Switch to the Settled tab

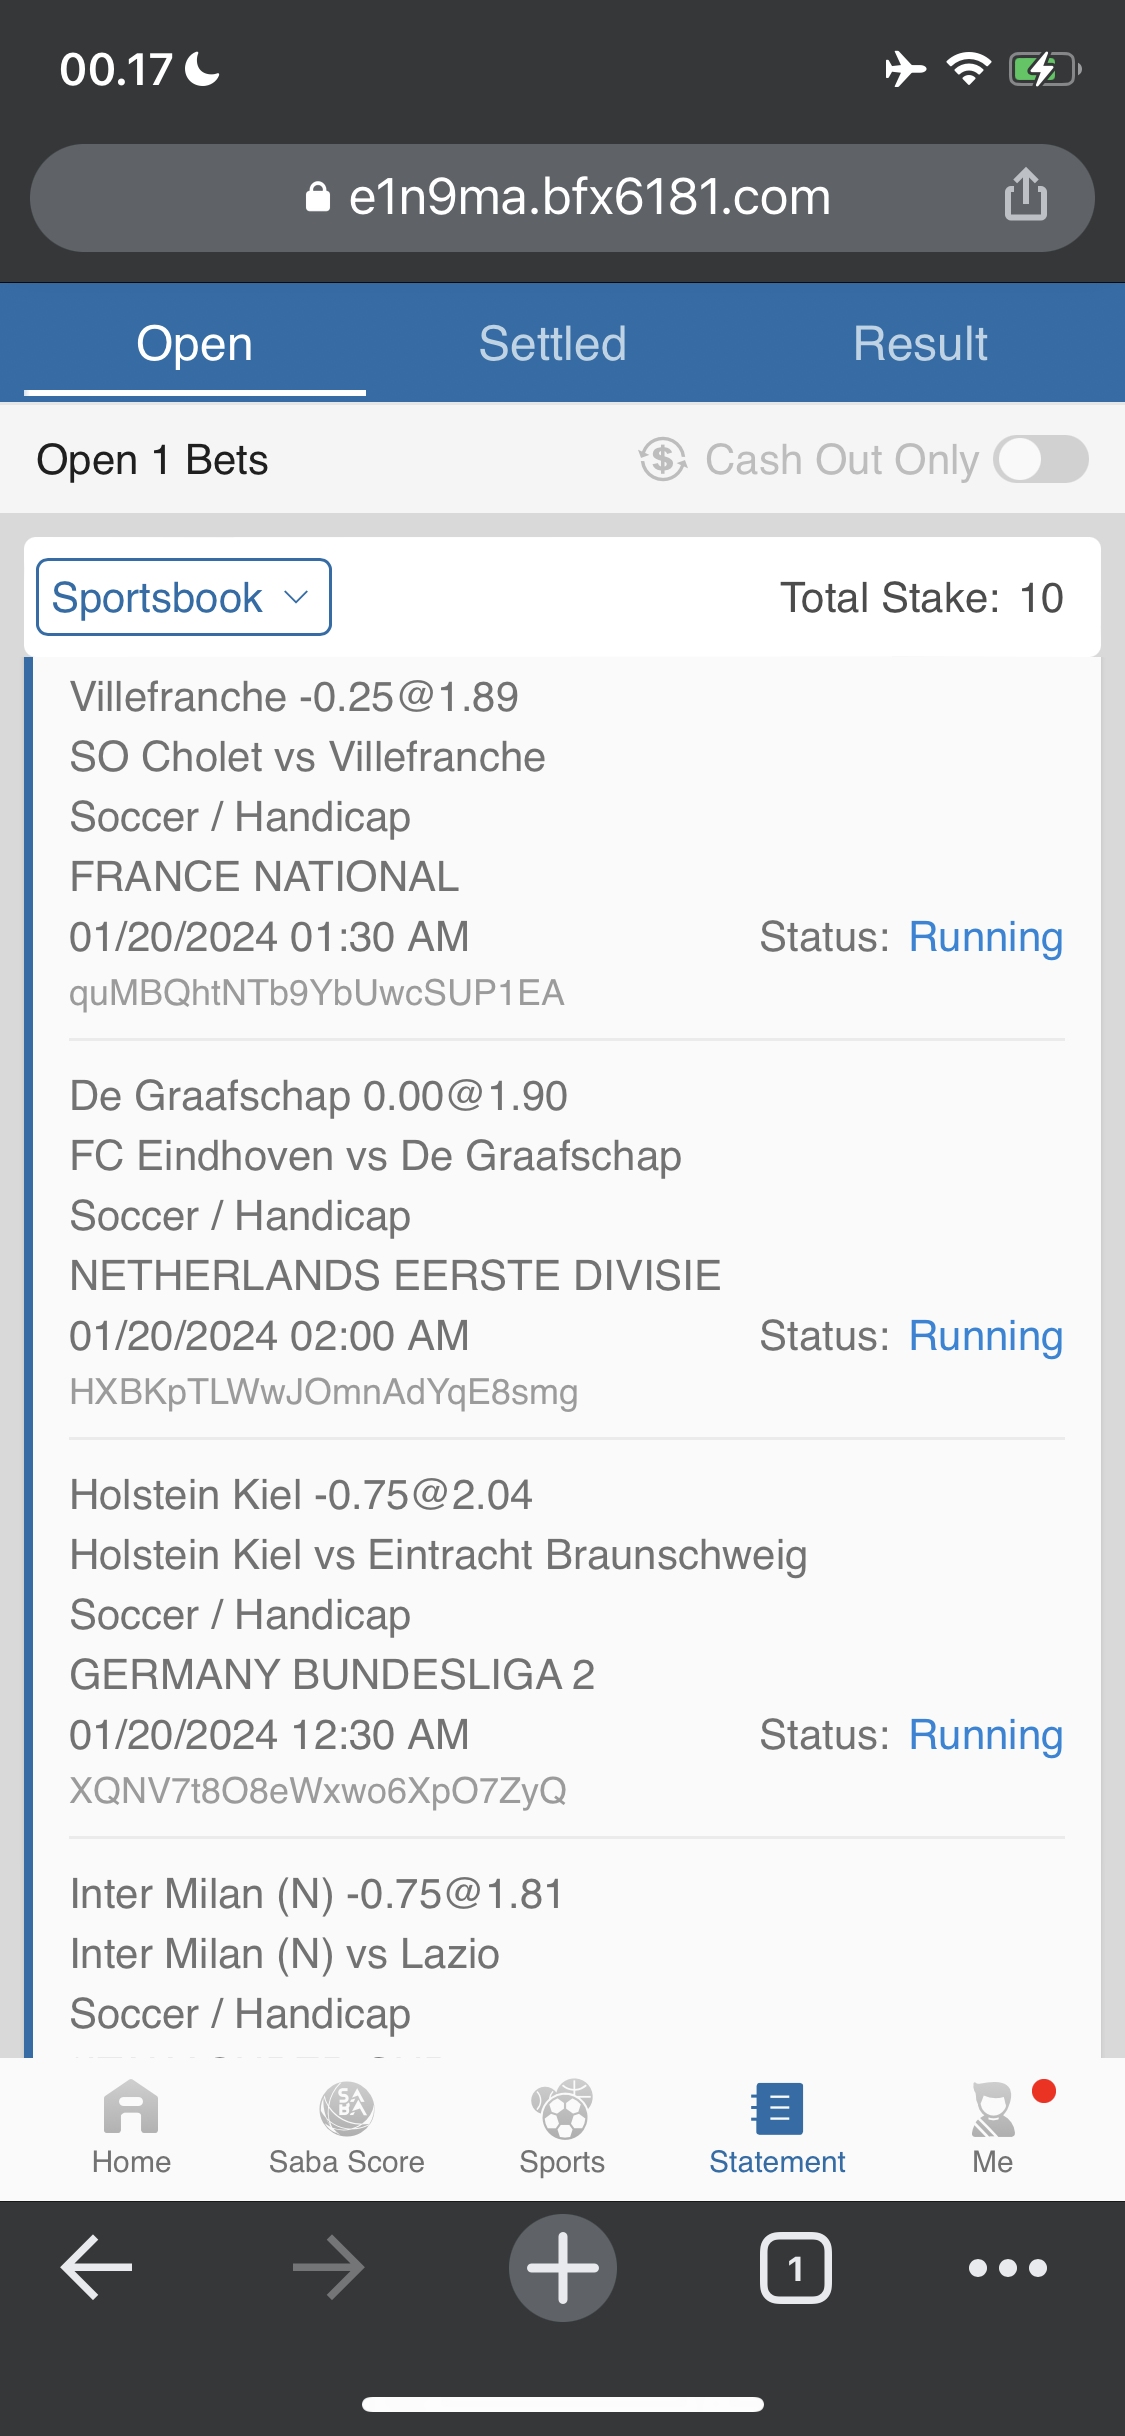(552, 344)
